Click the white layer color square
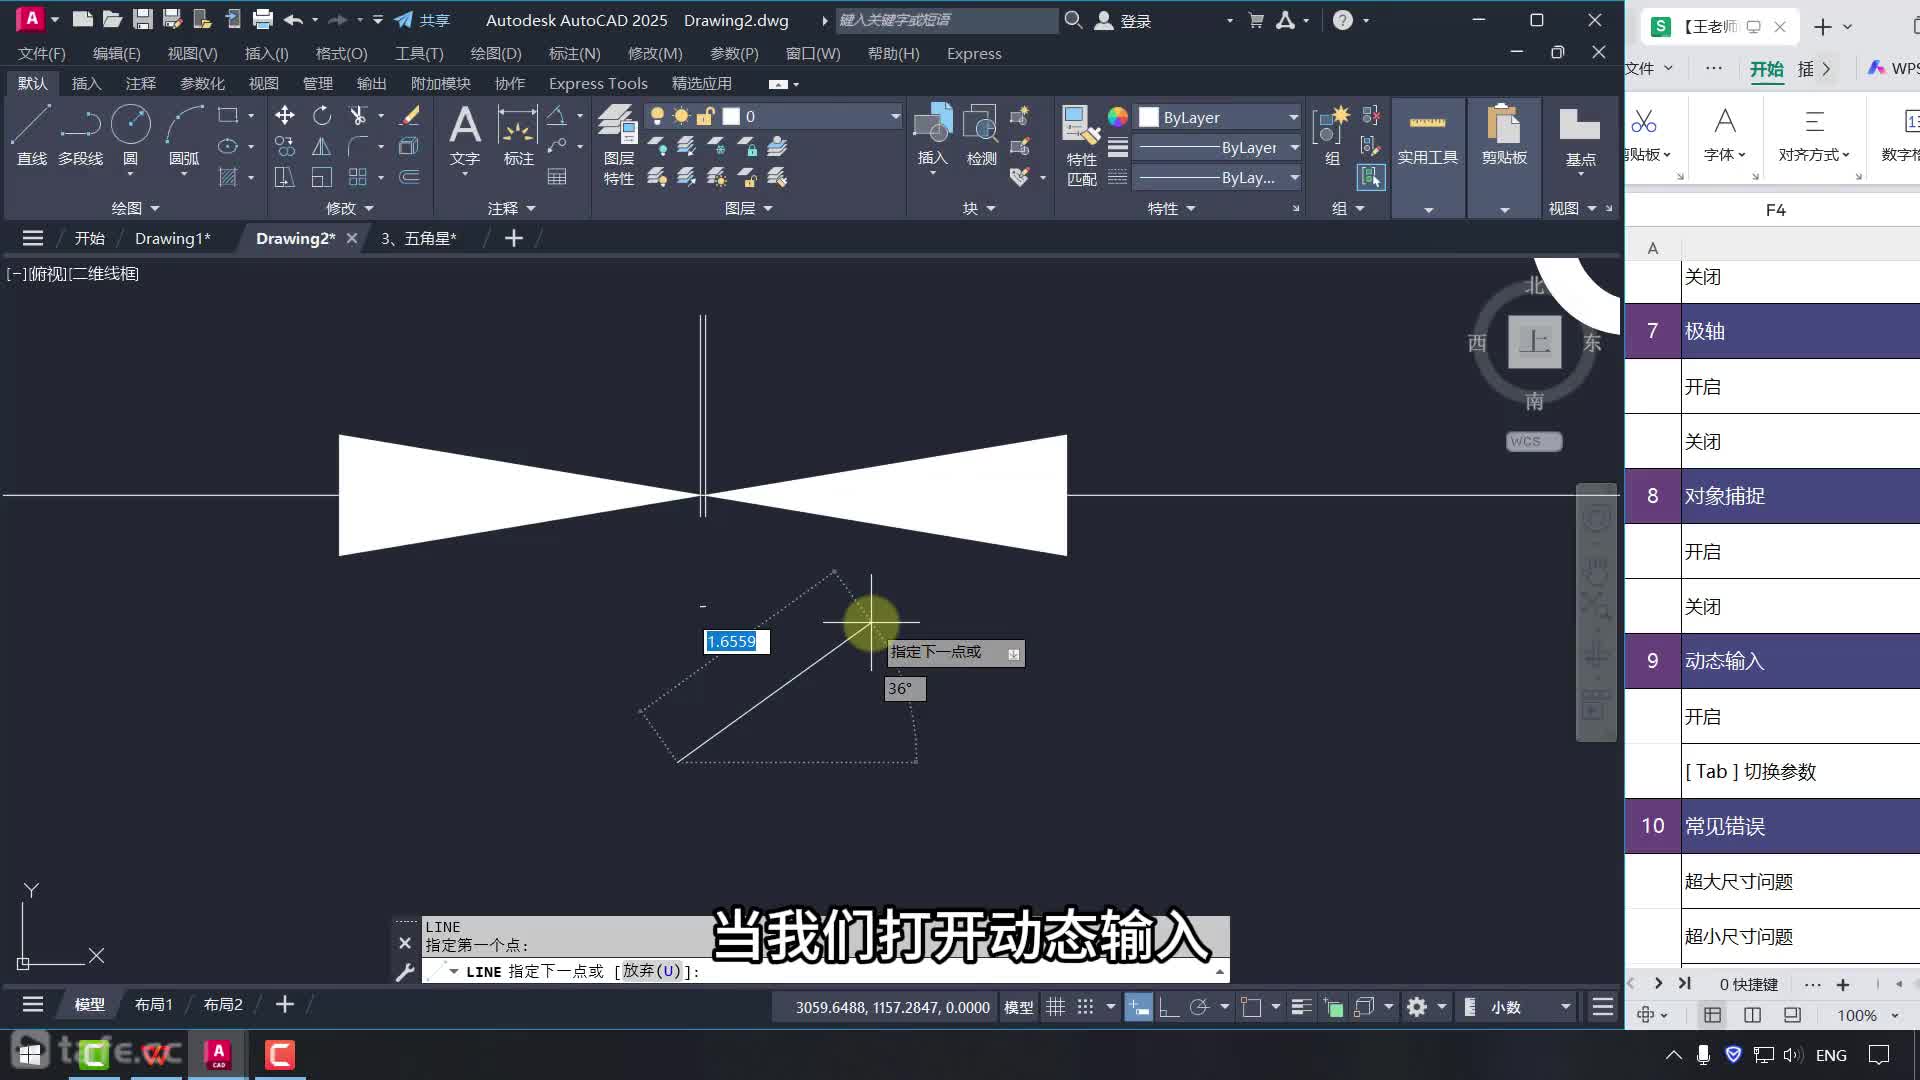Viewport: 1920px width, 1080px height. point(731,117)
